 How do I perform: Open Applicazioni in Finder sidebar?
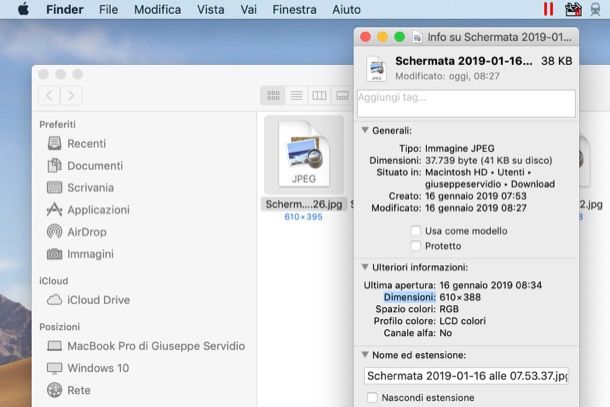coord(88,210)
